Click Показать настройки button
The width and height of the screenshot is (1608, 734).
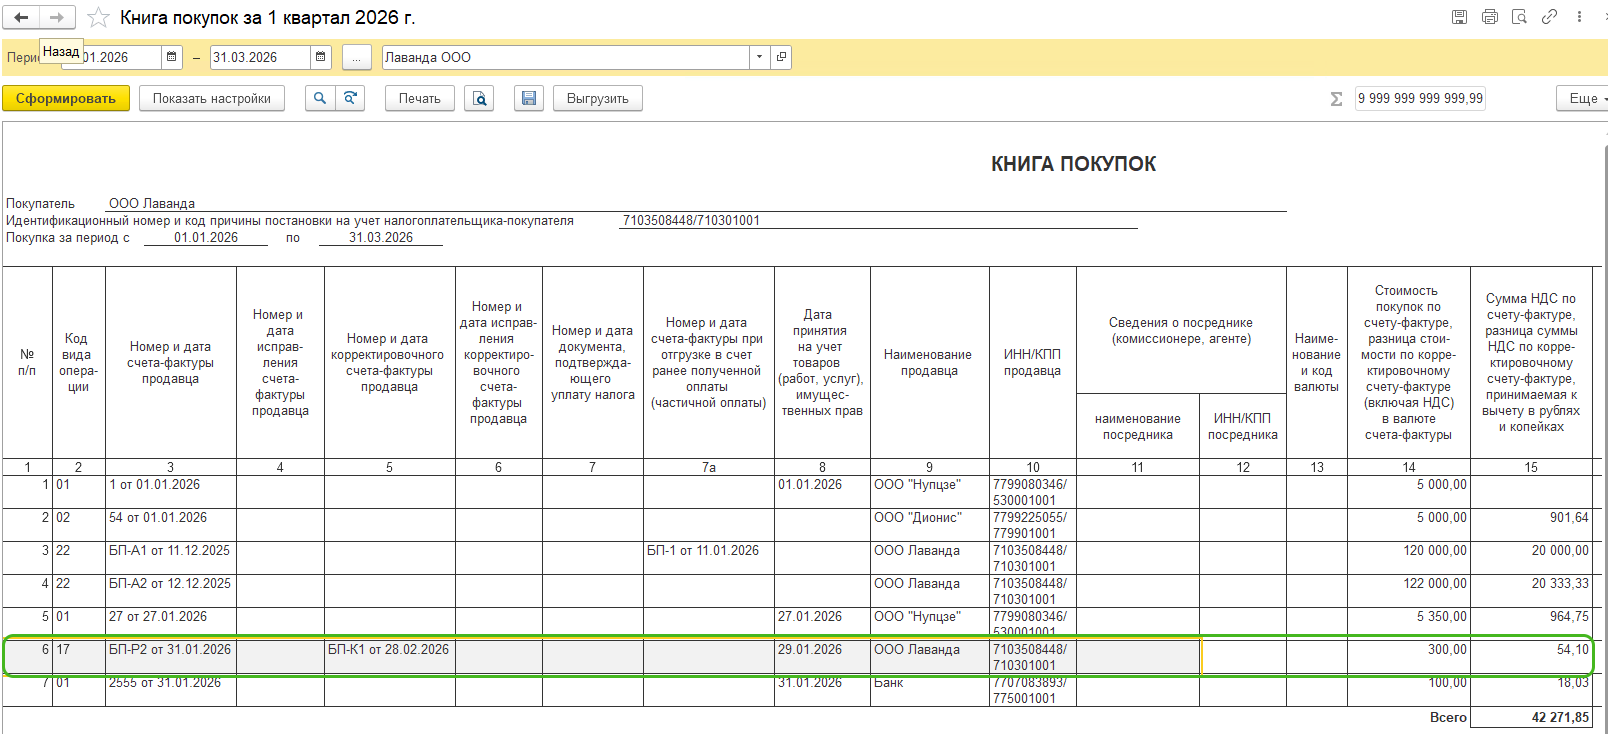[212, 98]
